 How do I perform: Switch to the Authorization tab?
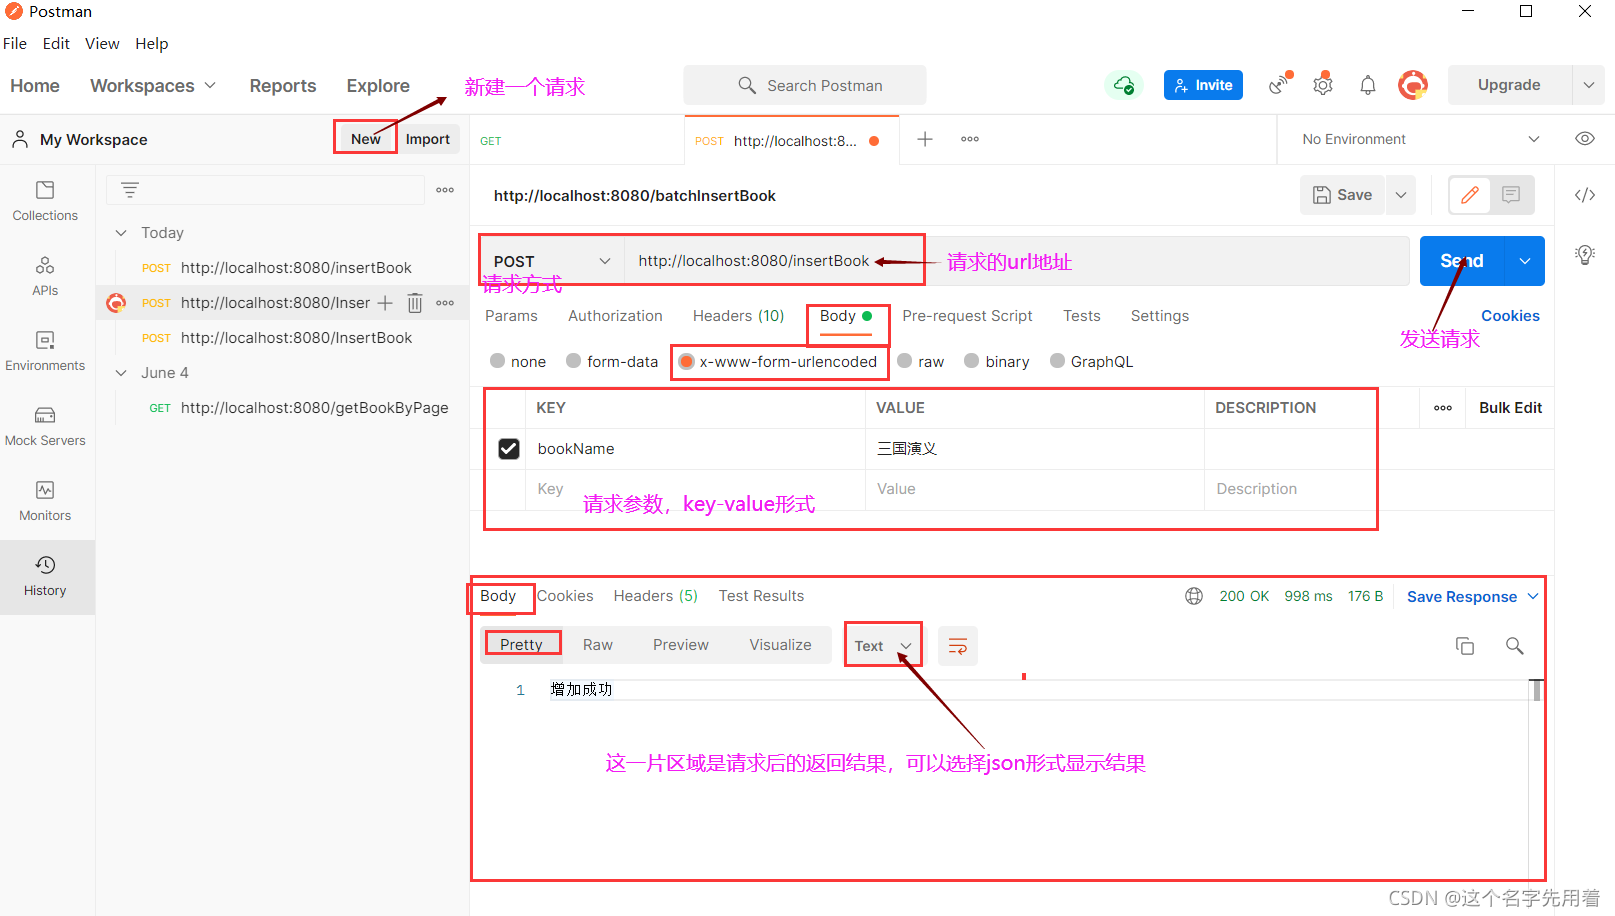615,316
